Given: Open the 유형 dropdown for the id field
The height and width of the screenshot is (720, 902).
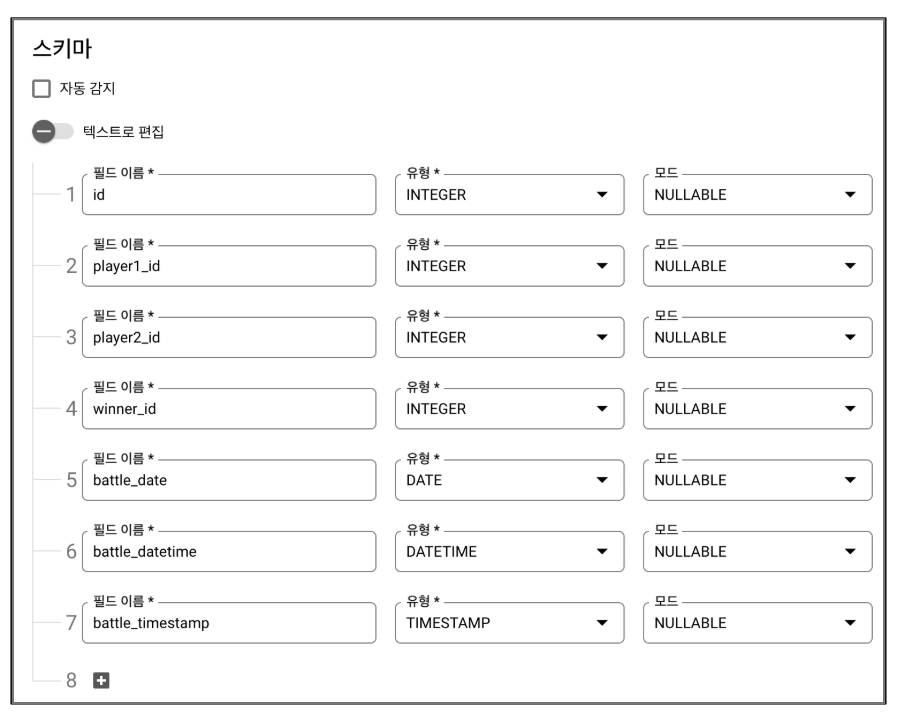Looking at the screenshot, I should coord(509,195).
